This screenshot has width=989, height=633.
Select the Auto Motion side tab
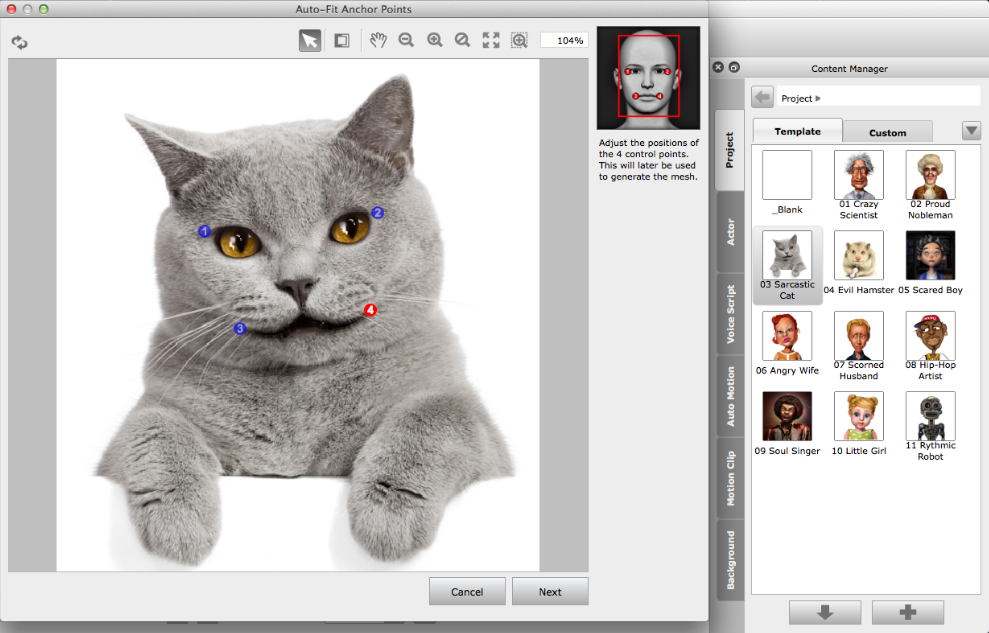pos(730,396)
